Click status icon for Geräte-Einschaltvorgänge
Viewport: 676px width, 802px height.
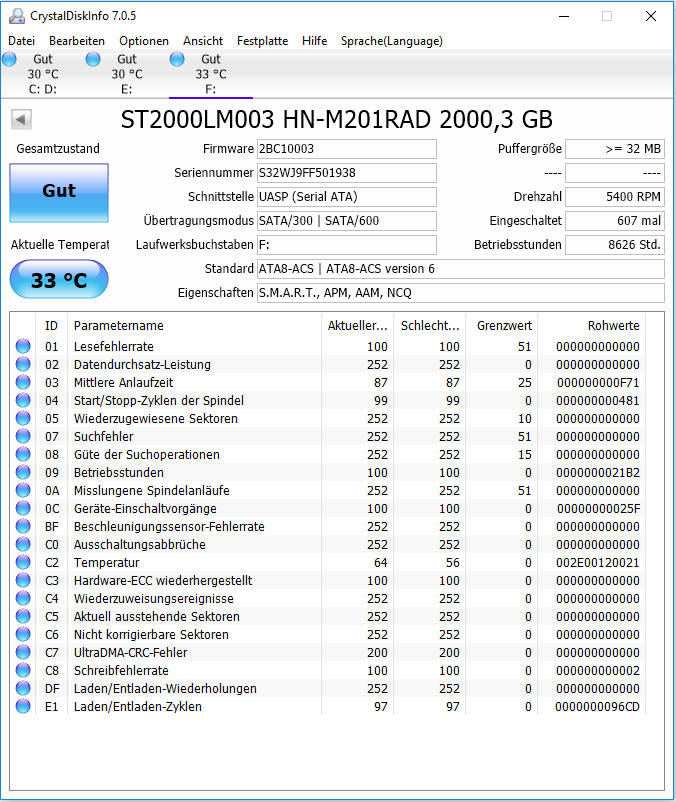(23, 508)
